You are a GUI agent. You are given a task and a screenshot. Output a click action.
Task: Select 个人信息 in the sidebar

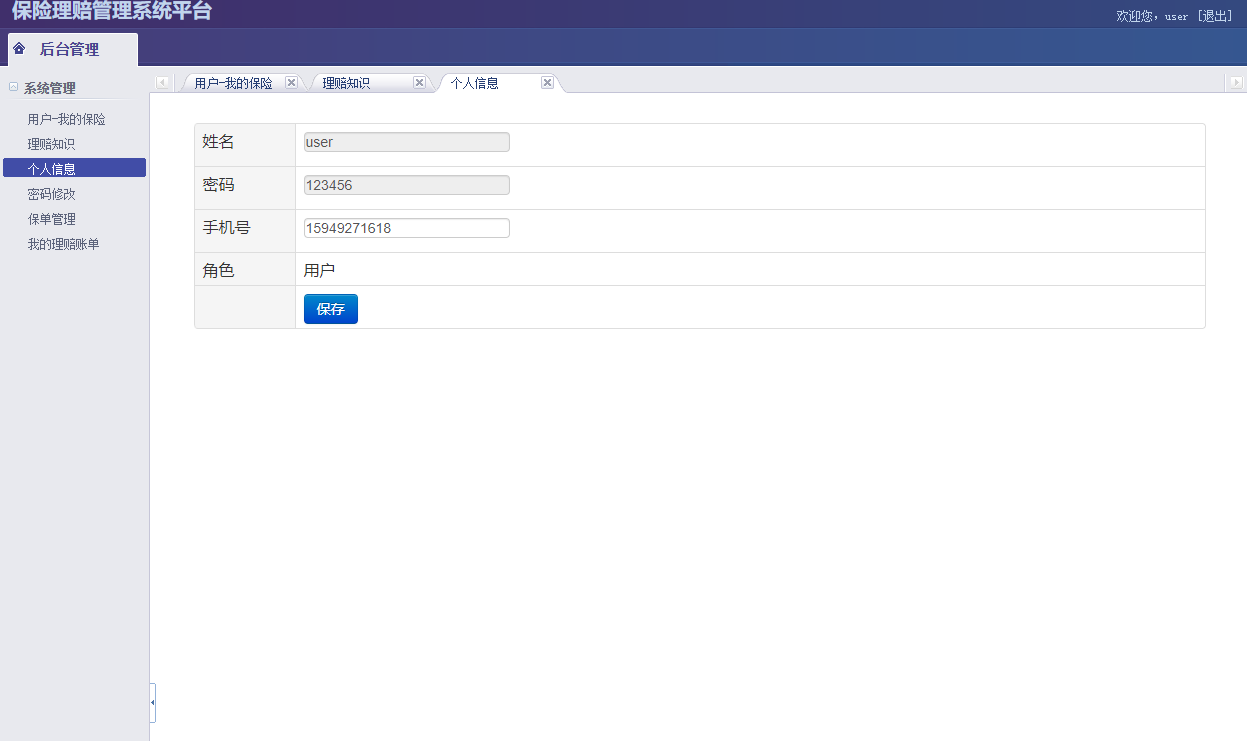[74, 168]
